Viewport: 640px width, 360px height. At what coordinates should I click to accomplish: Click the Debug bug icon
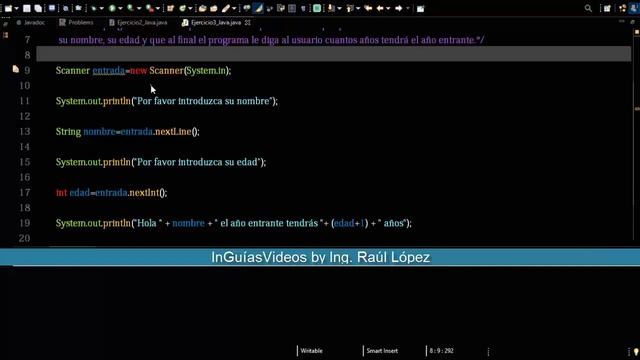click(94, 8)
